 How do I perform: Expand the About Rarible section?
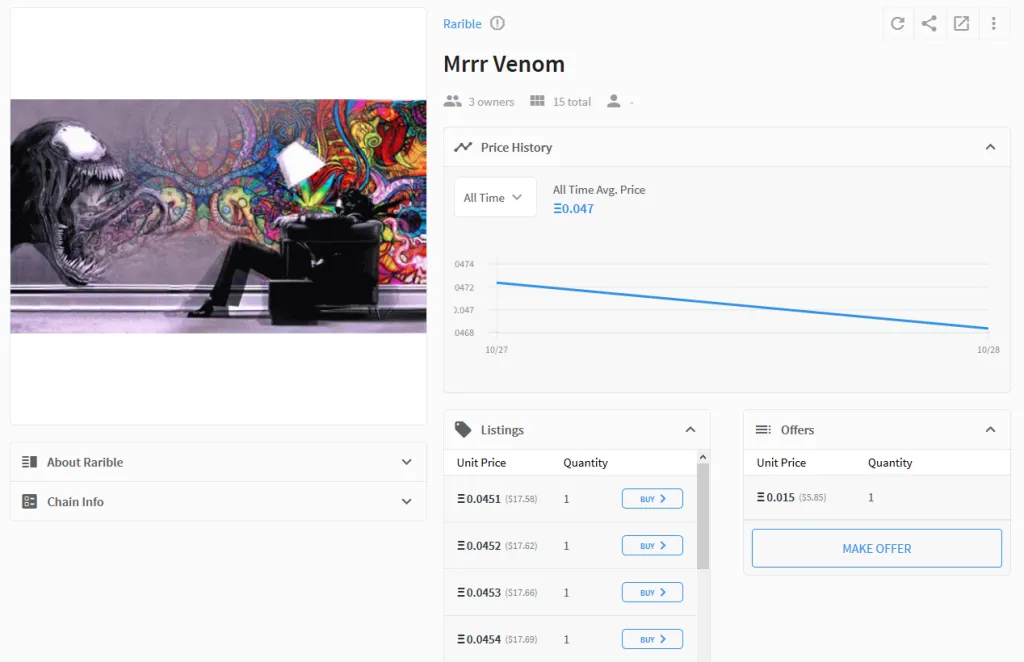218,462
